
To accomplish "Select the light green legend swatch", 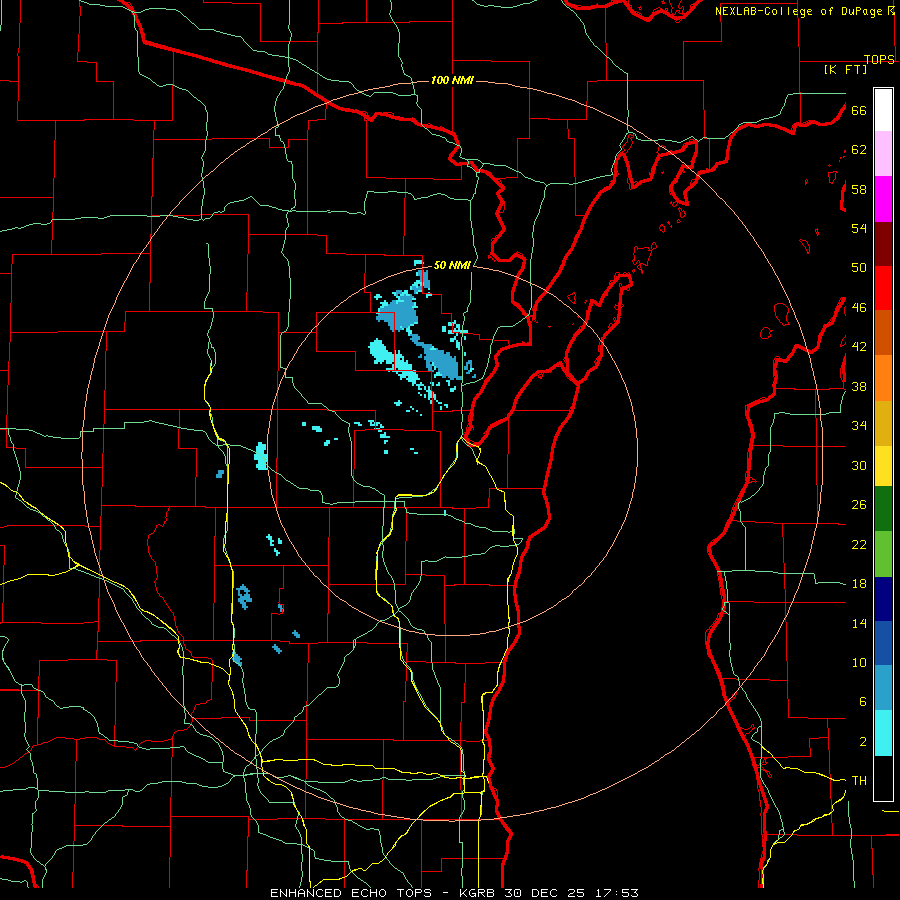I will point(883,554).
